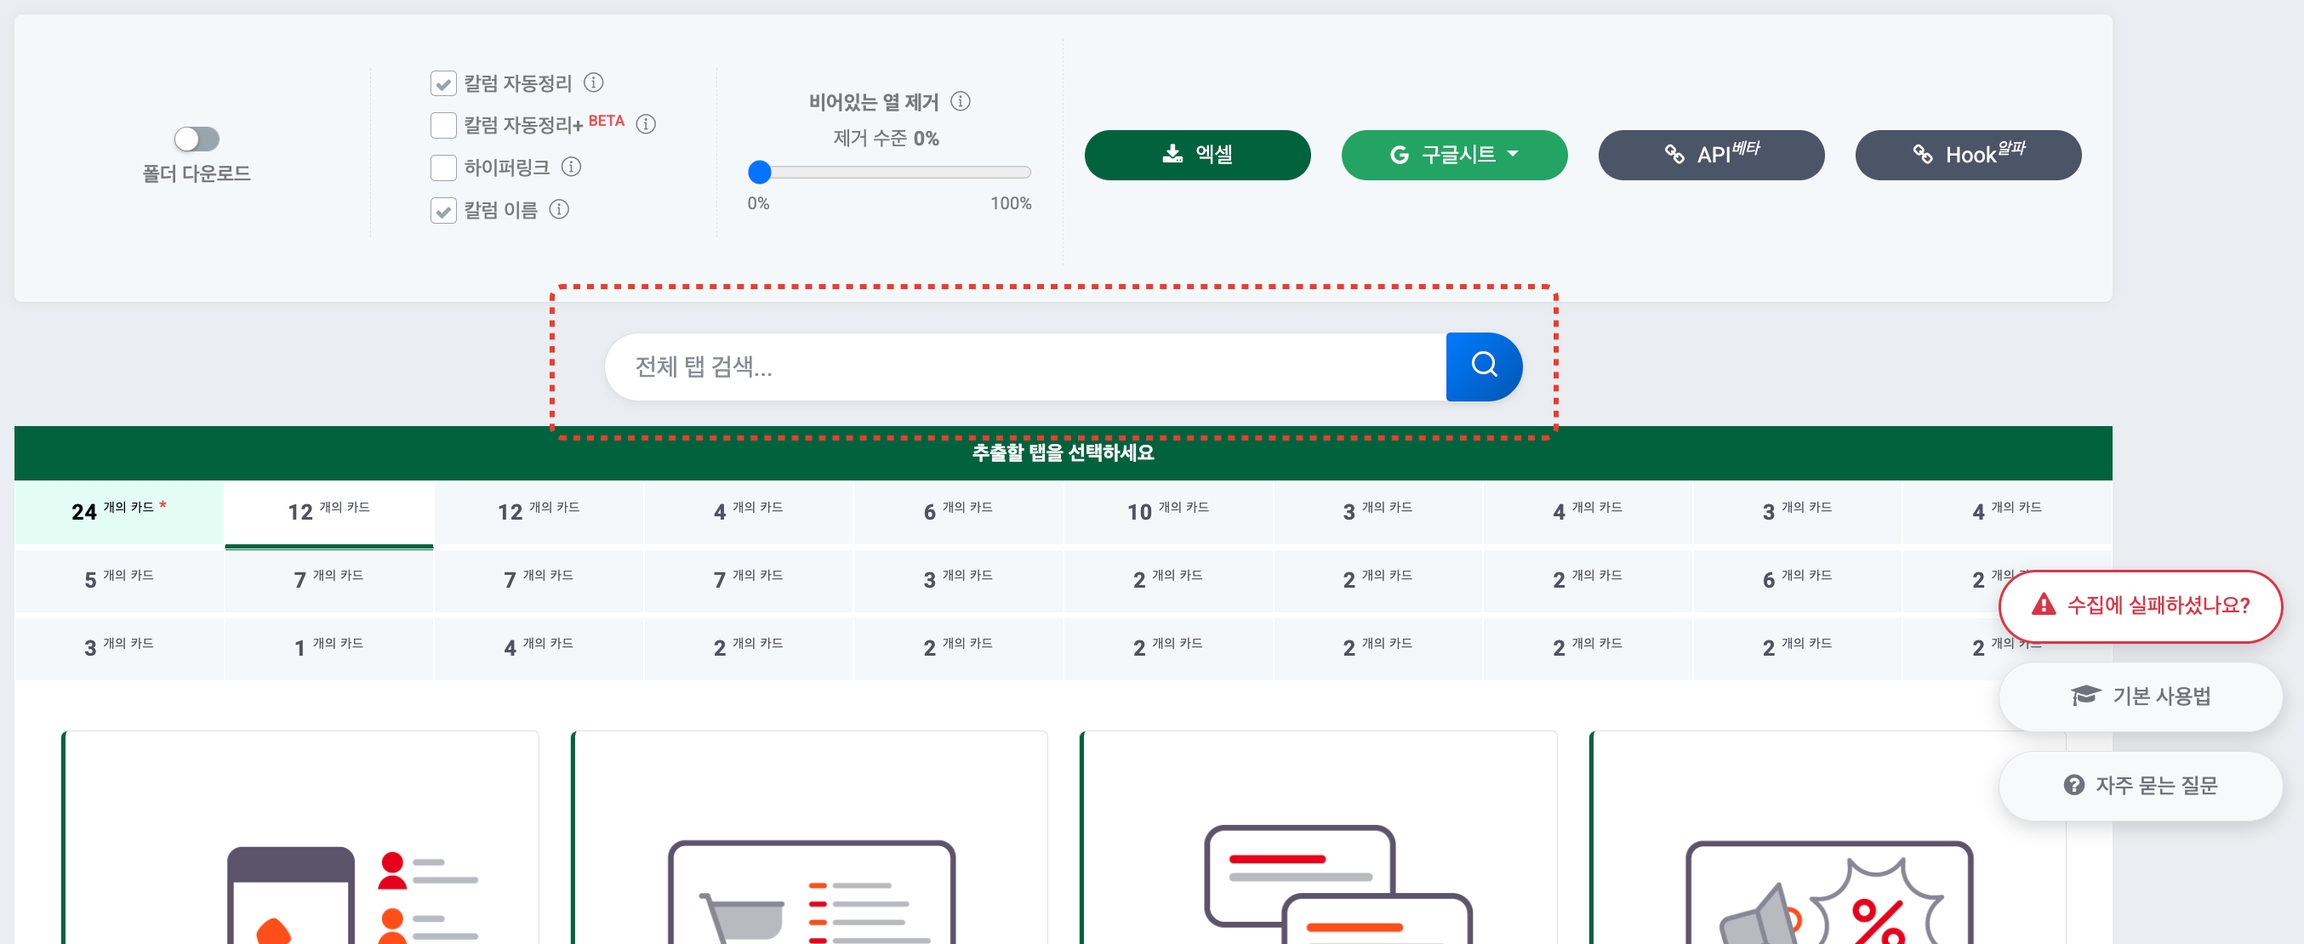This screenshot has height=944, width=2304.
Task: Click info icon beside 칼럼 이름
Action: [x=560, y=209]
